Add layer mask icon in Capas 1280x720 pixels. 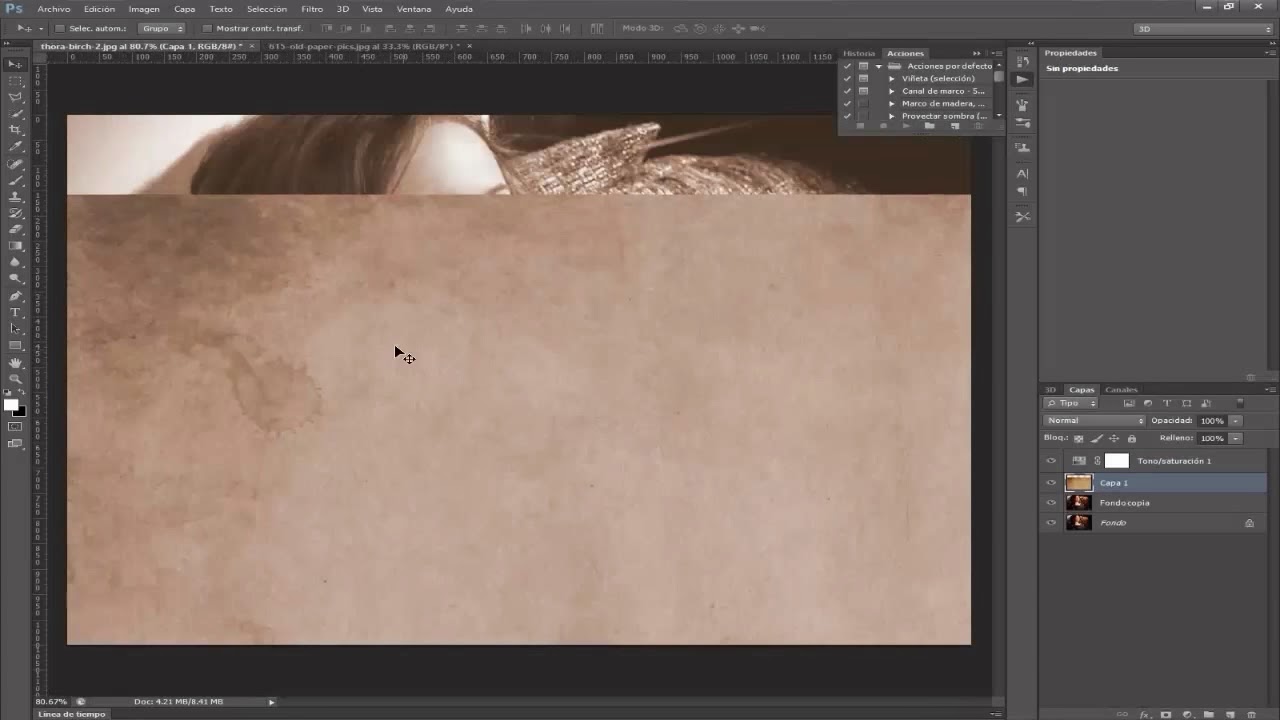pos(1166,715)
